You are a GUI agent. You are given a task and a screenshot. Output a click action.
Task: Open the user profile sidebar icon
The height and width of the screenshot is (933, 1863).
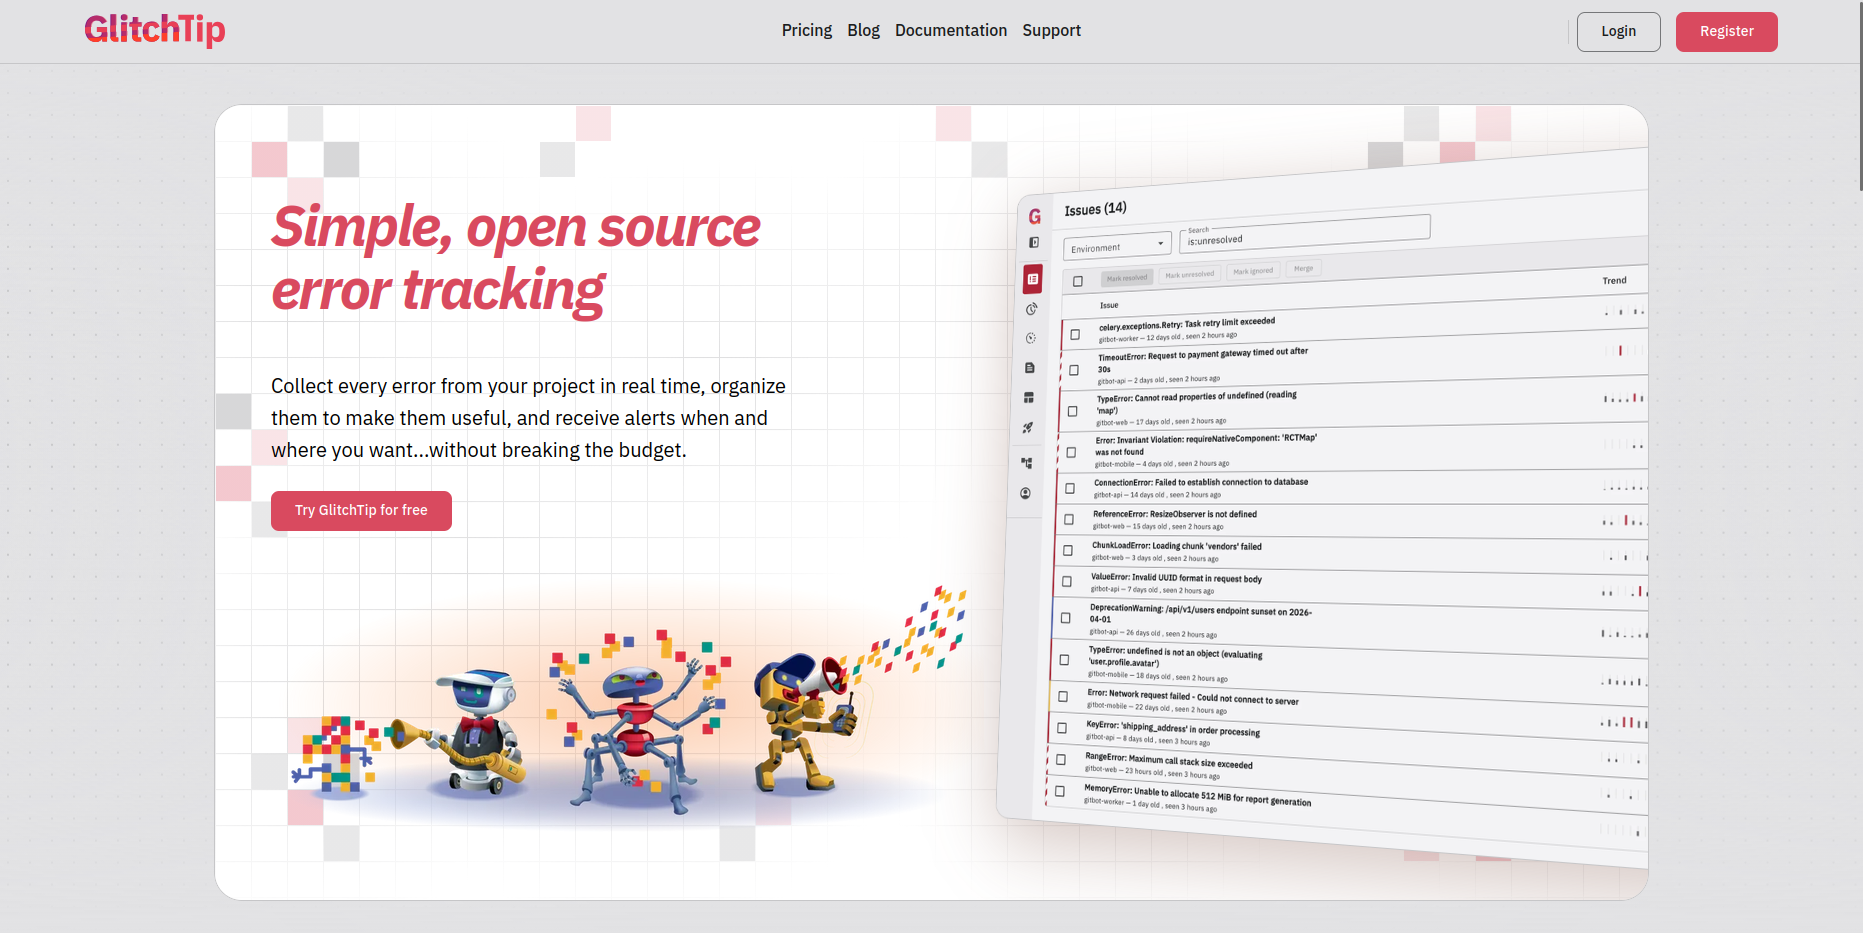[1025, 493]
